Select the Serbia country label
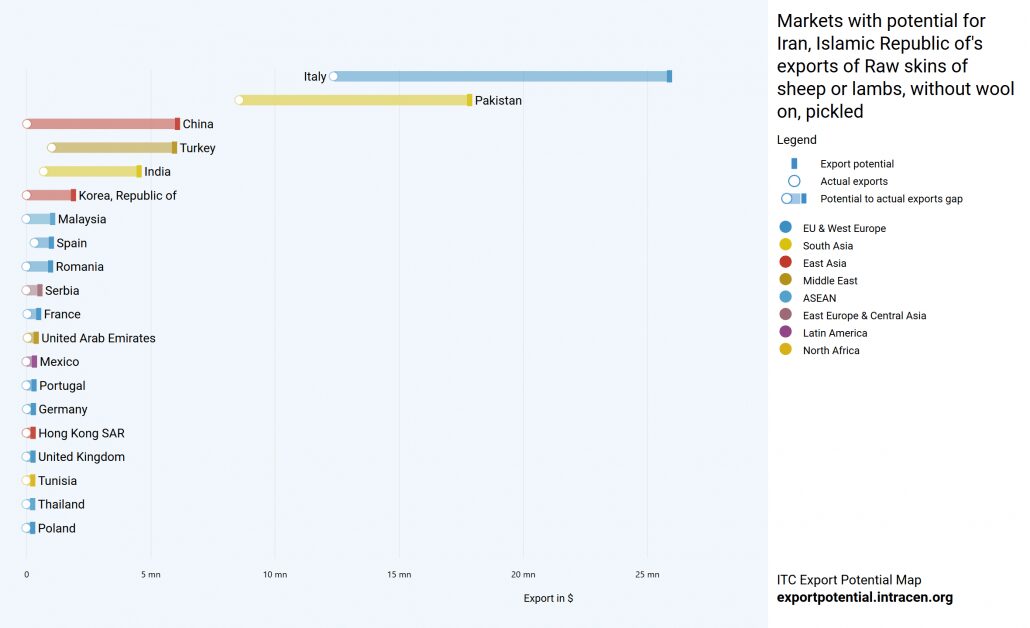The height and width of the screenshot is (628, 1030). coord(62,290)
